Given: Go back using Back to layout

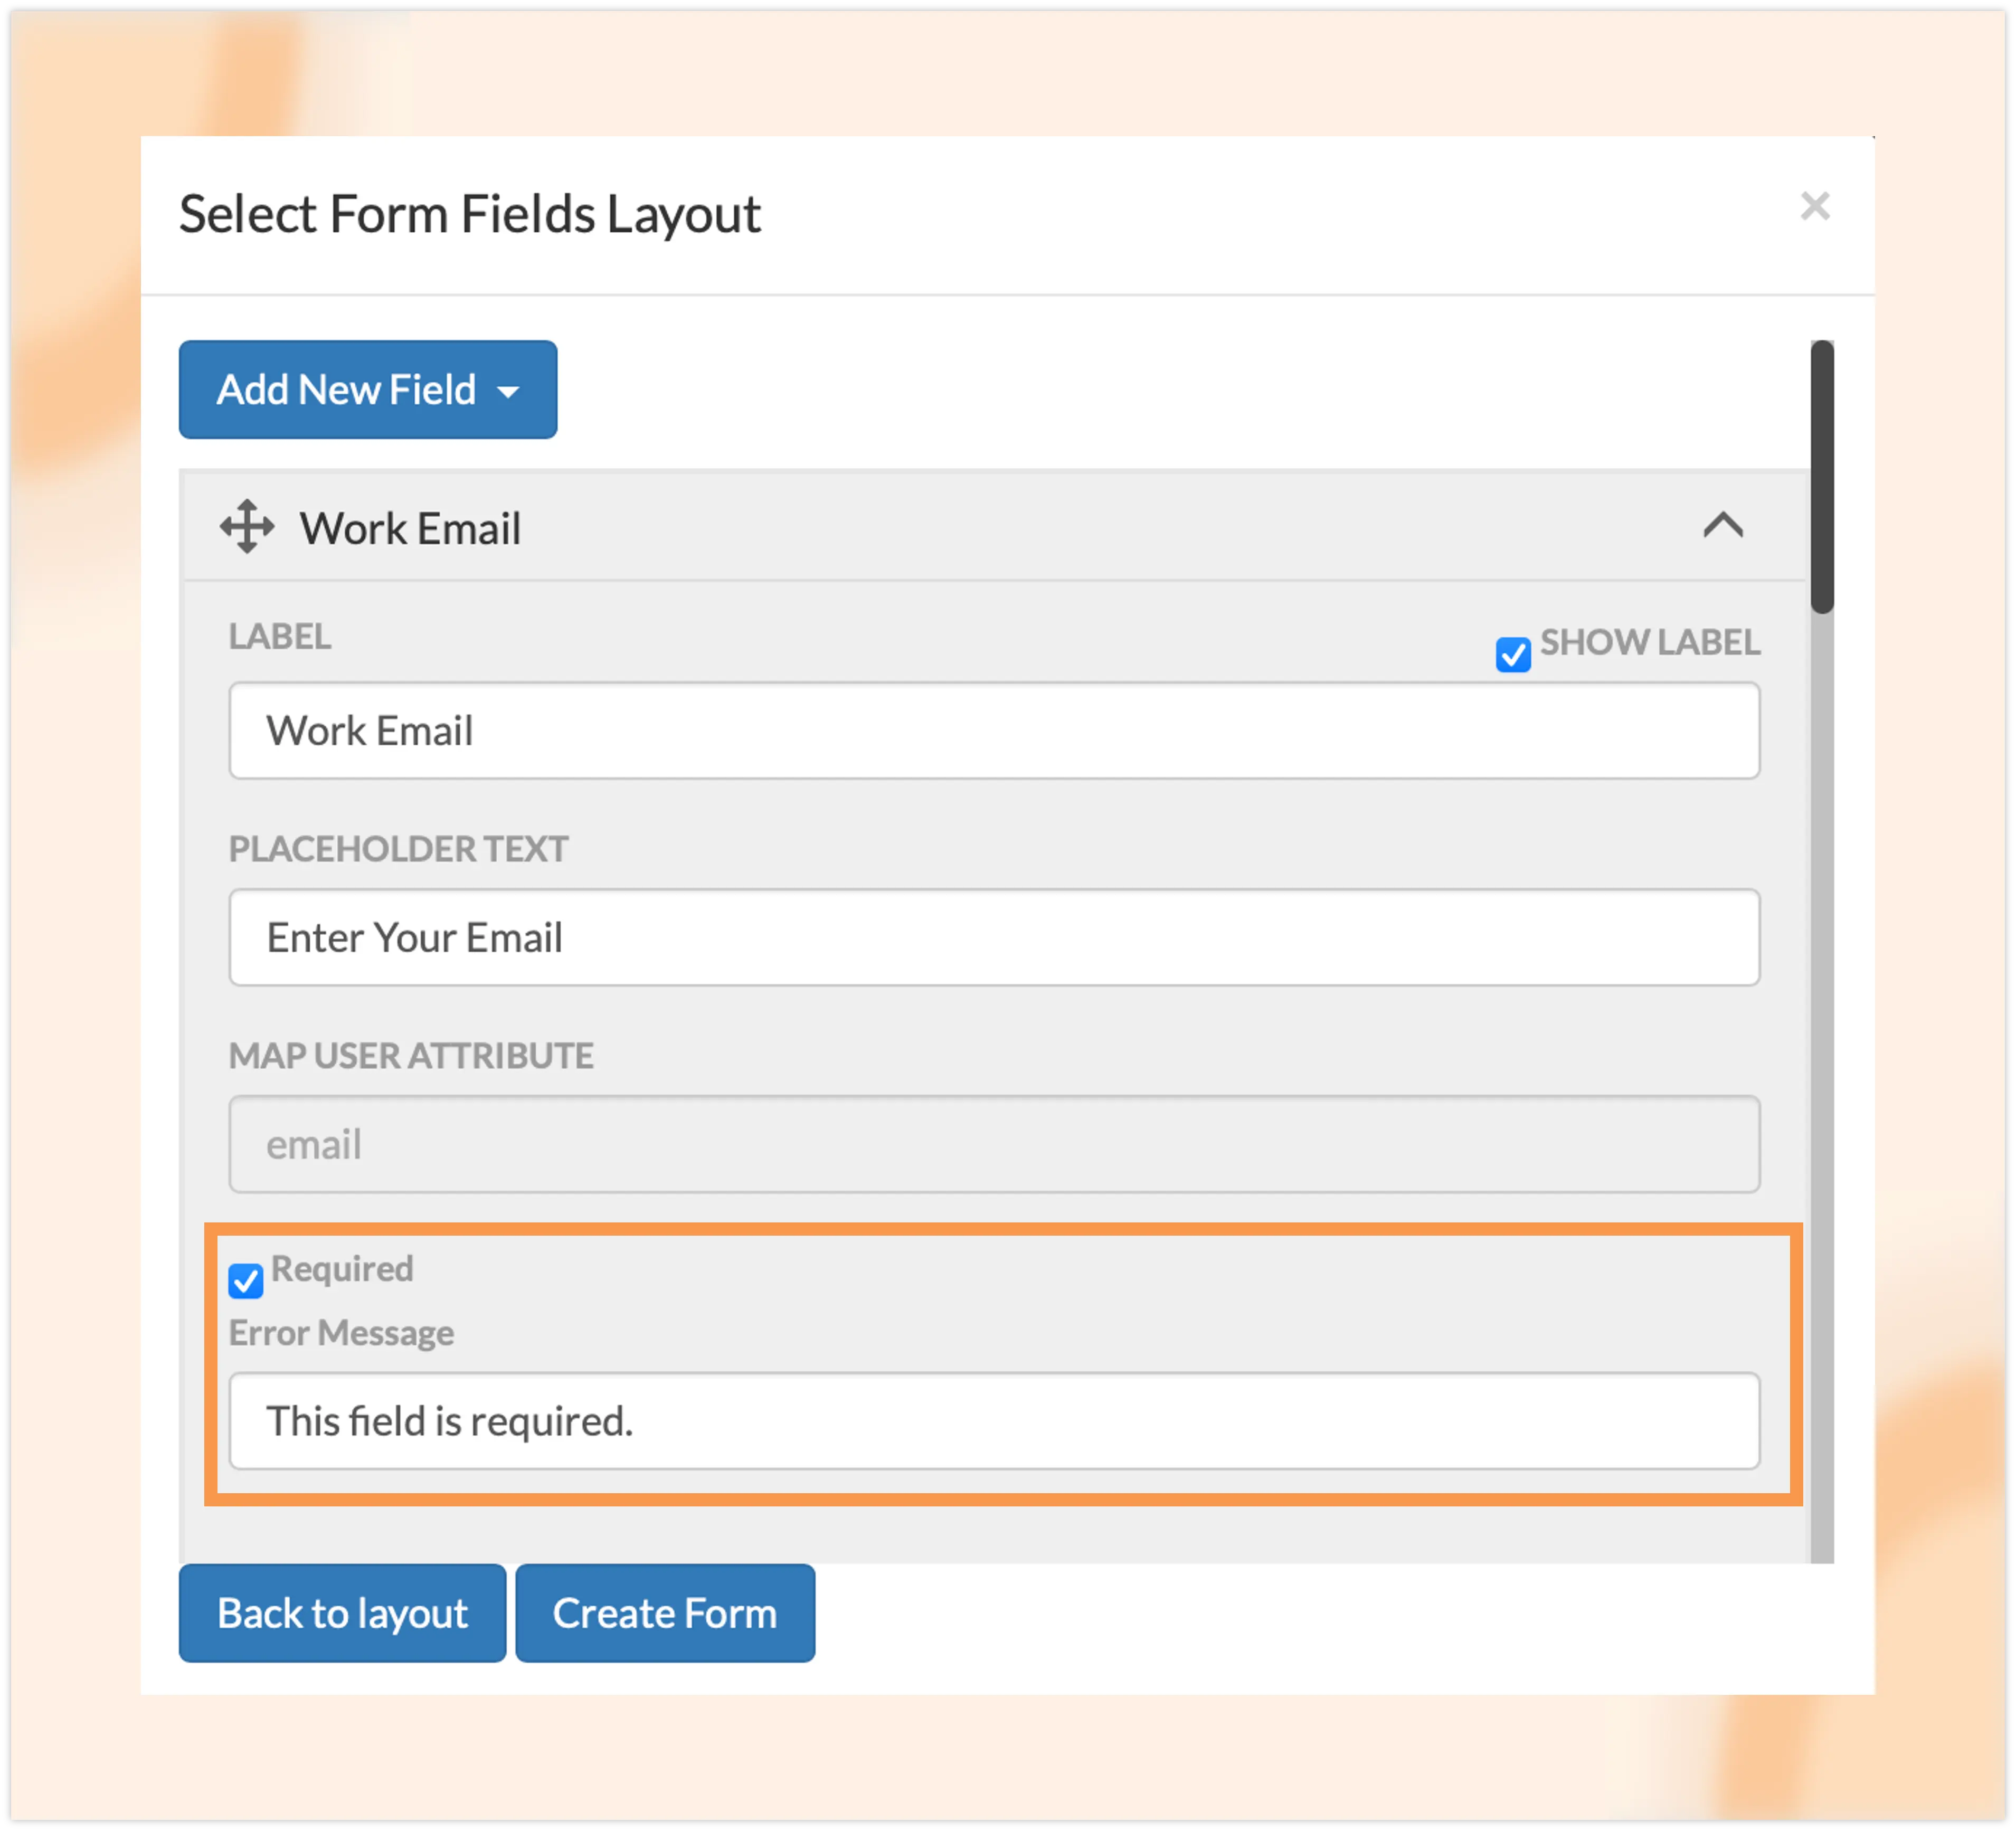Looking at the screenshot, I should click(x=342, y=1613).
